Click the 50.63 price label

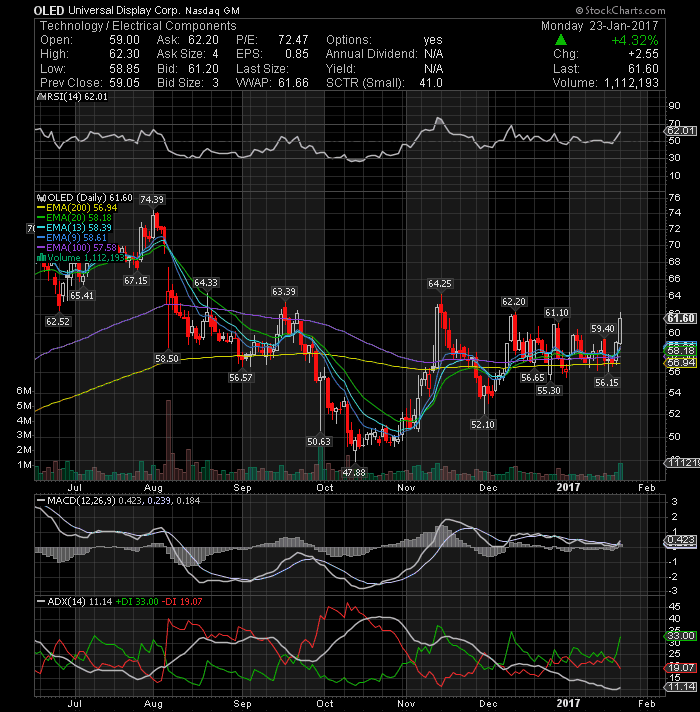point(319,441)
